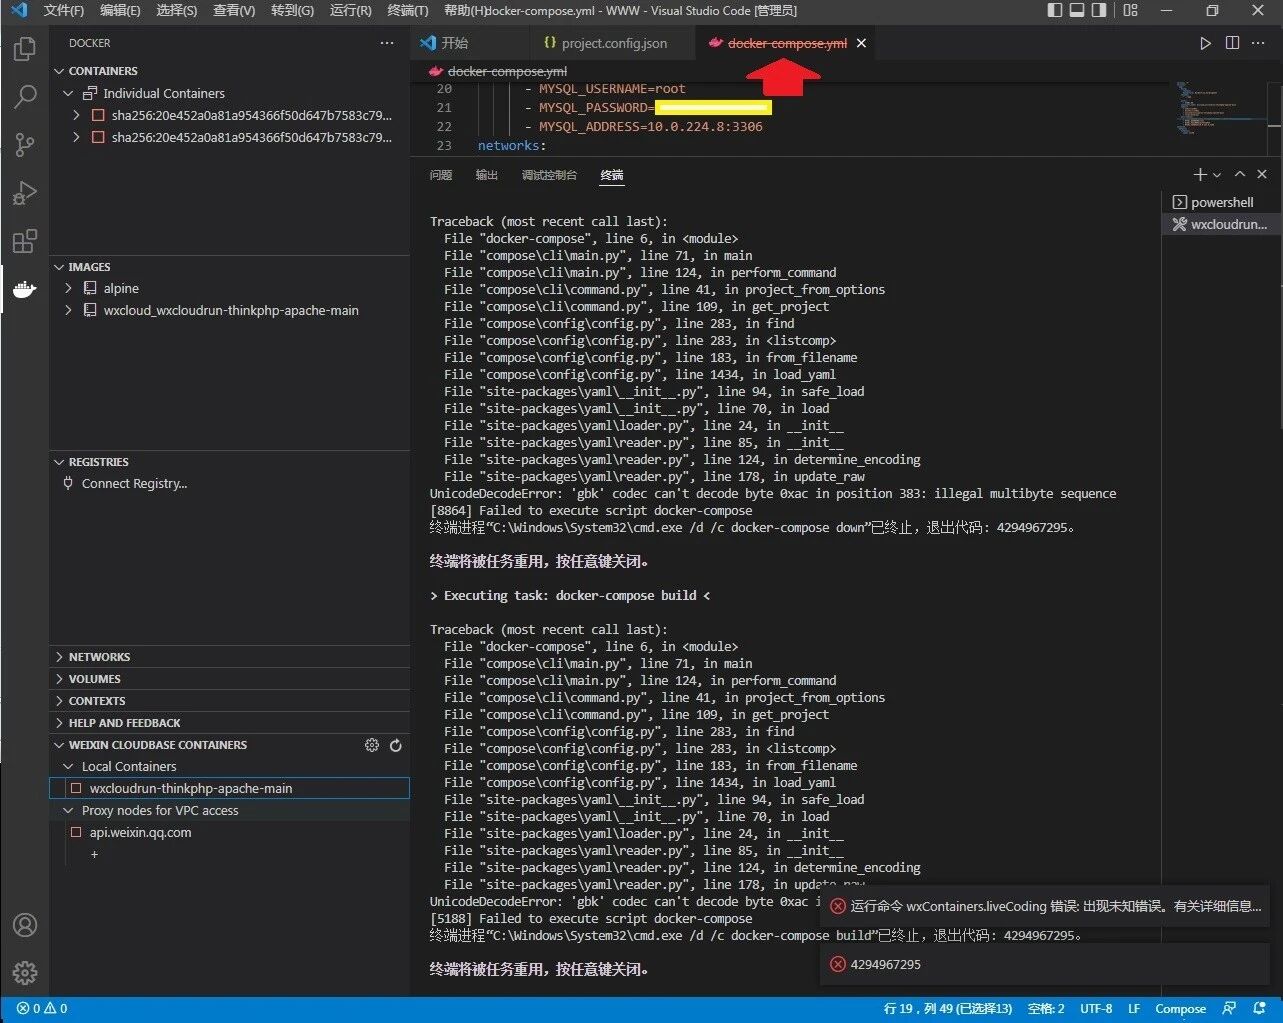Go to line via 行 19, 列 49 indicator
The height and width of the screenshot is (1023, 1283).
point(948,1009)
